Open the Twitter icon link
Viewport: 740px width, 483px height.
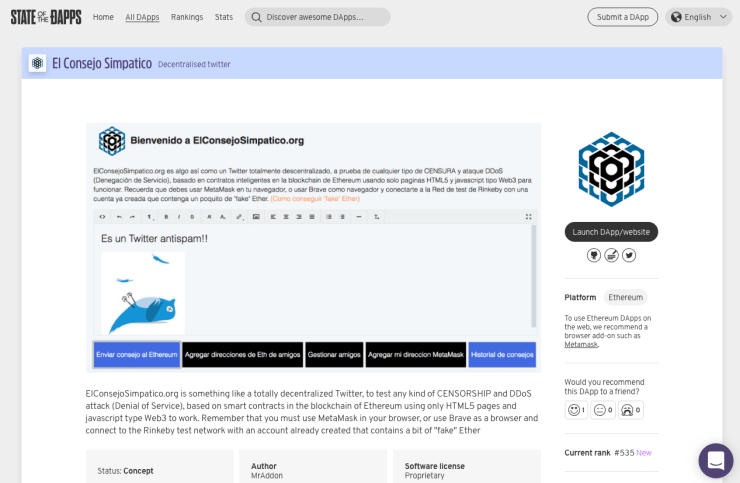[x=629, y=255]
